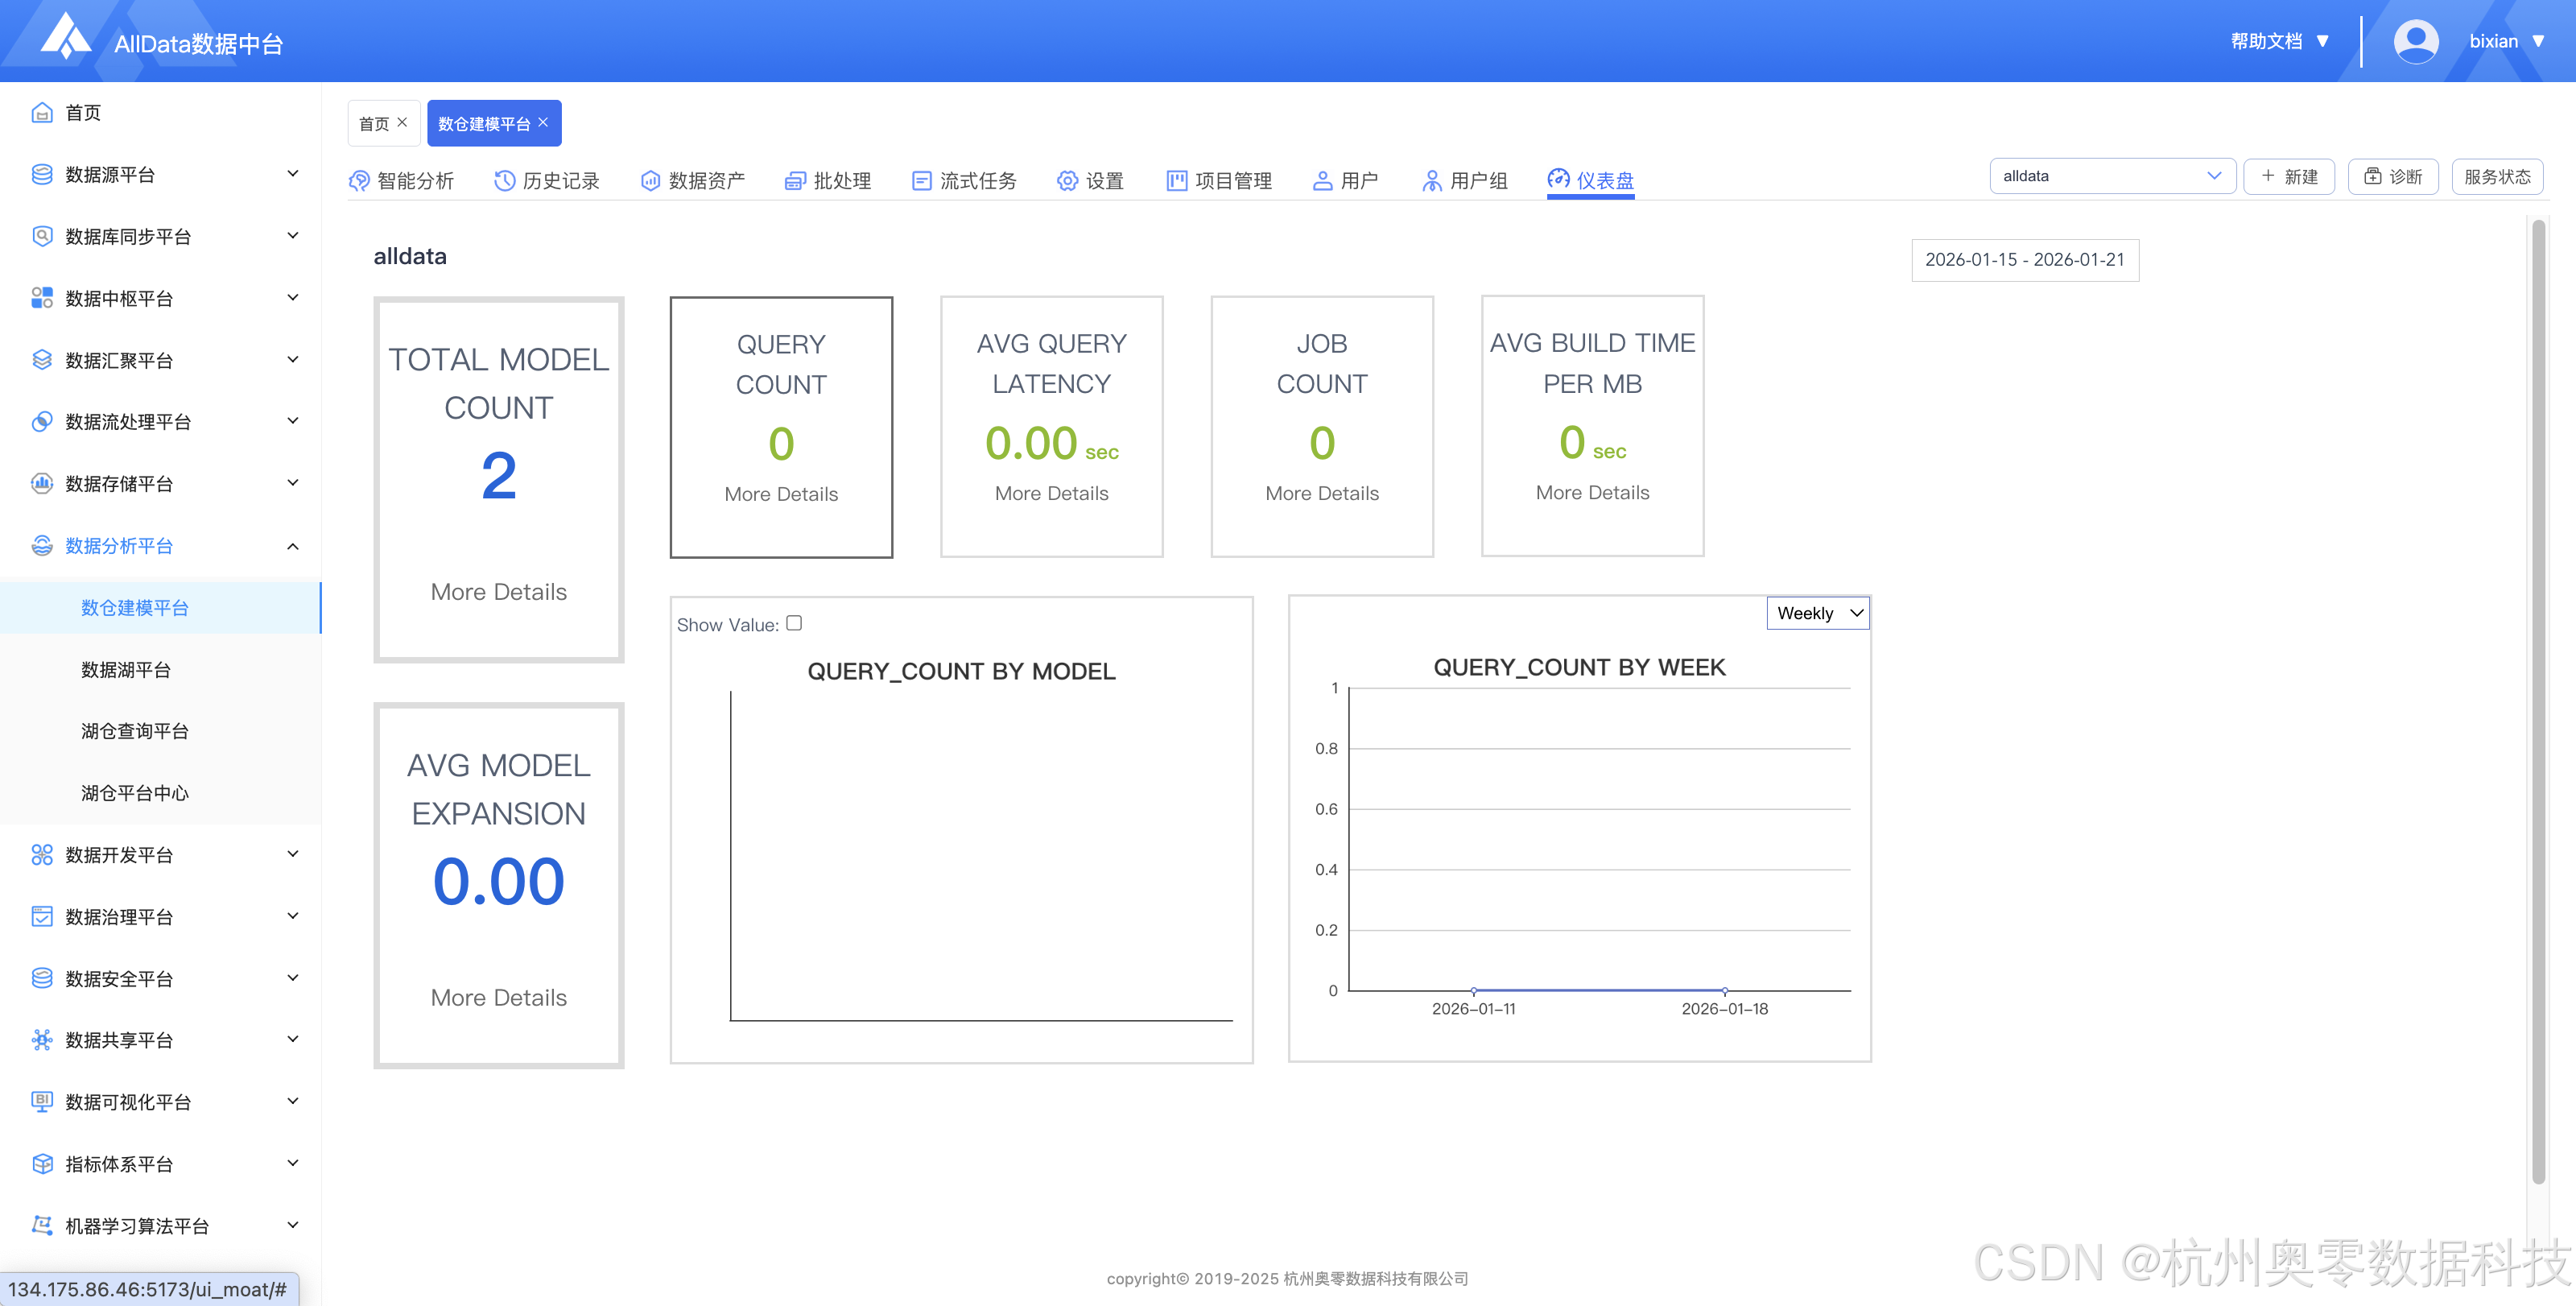Click the 新建 button

click(2289, 176)
